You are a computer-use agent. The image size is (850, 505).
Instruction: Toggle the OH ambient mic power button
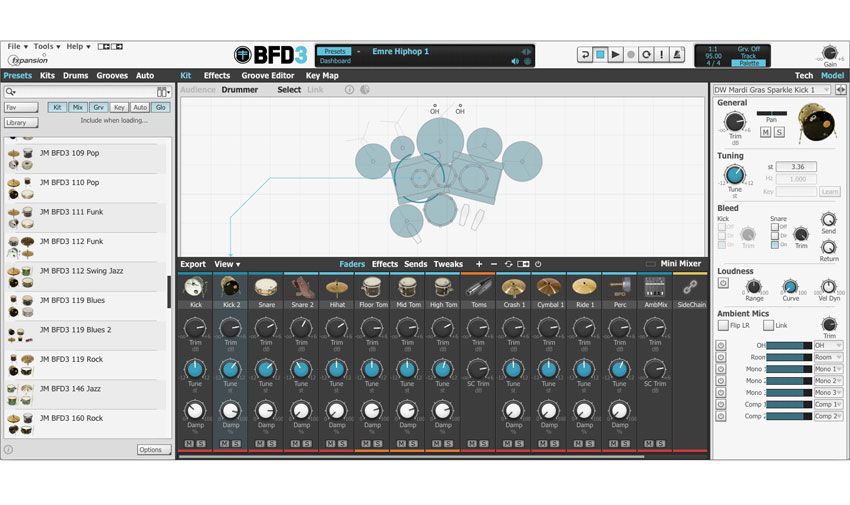tap(720, 345)
